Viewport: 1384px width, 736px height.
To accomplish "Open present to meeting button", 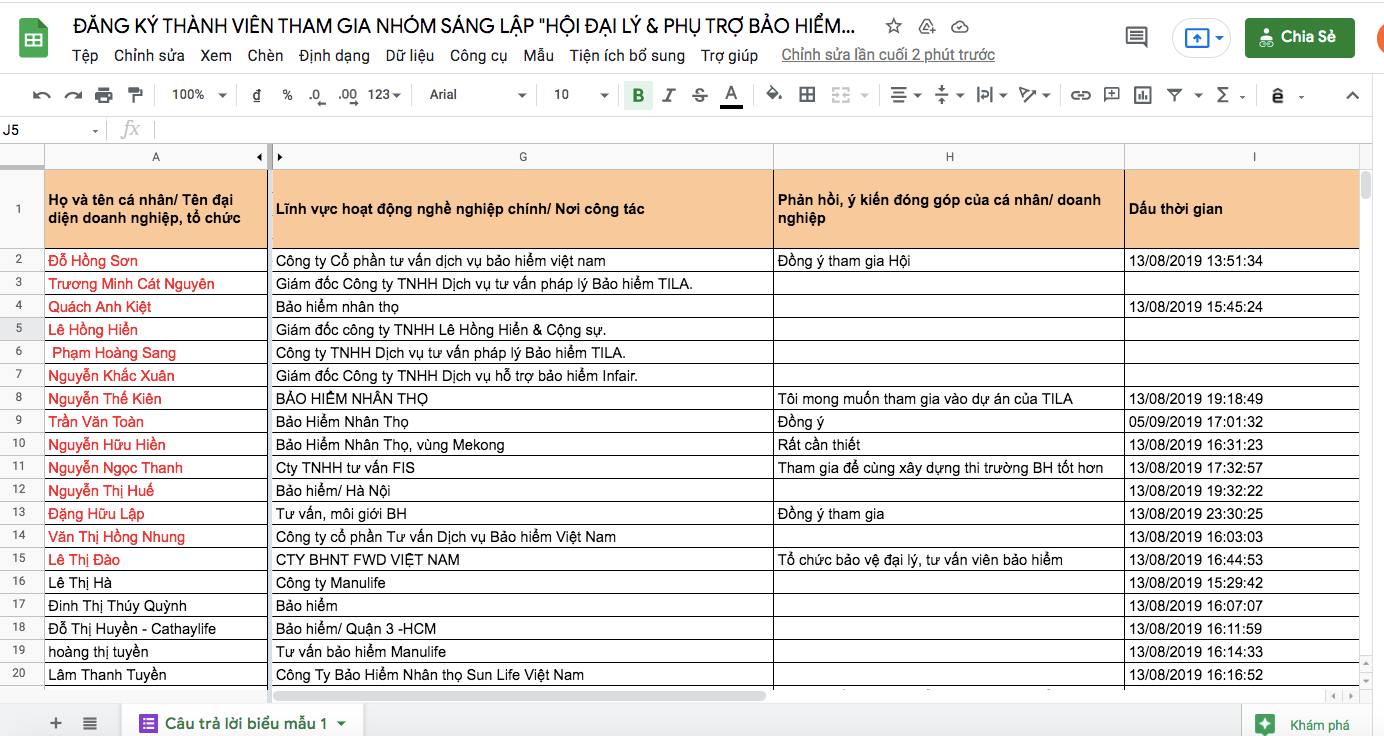I will pos(1202,38).
